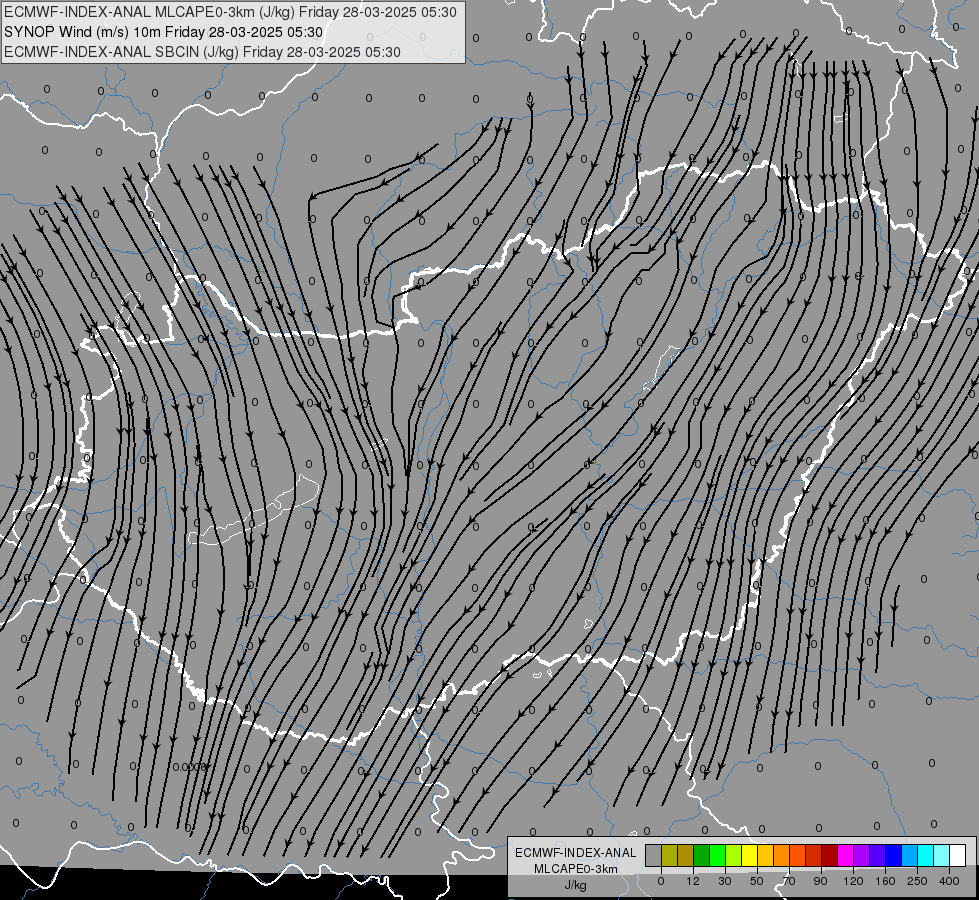Click the MLCAPE0-3km title line
The height and width of the screenshot is (900, 979).
(x=230, y=12)
